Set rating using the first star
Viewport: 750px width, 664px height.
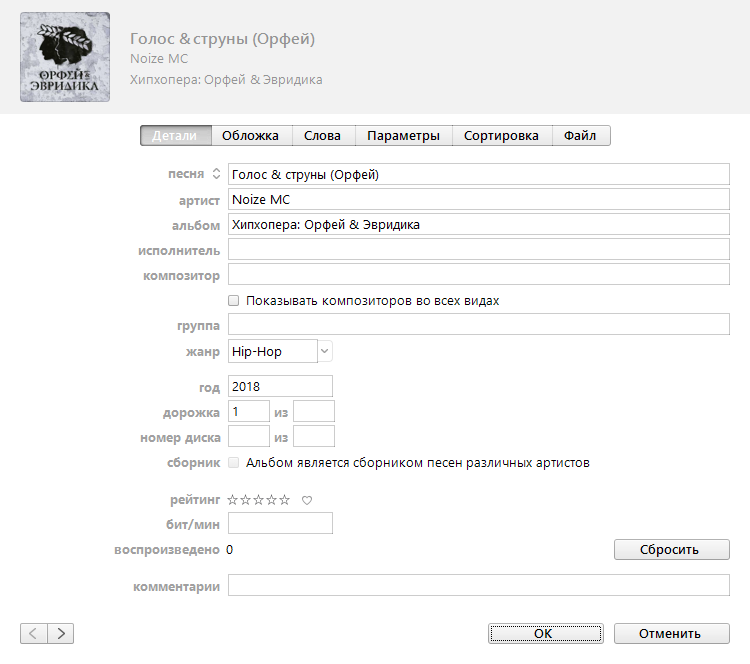[233, 500]
